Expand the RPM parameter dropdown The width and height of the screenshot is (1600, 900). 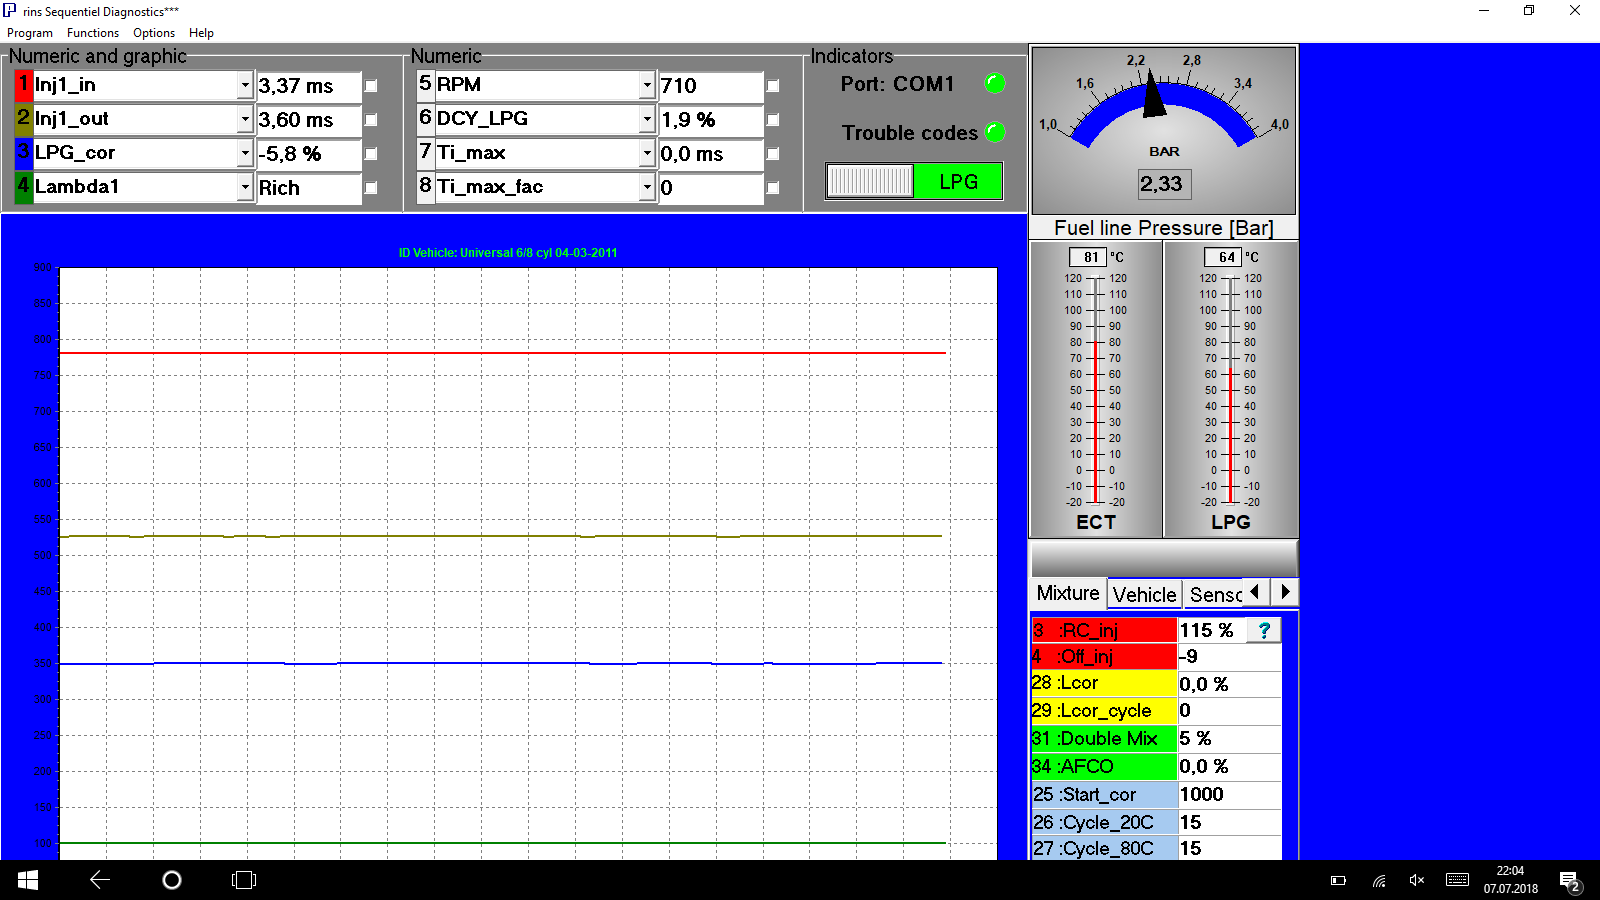coord(647,86)
